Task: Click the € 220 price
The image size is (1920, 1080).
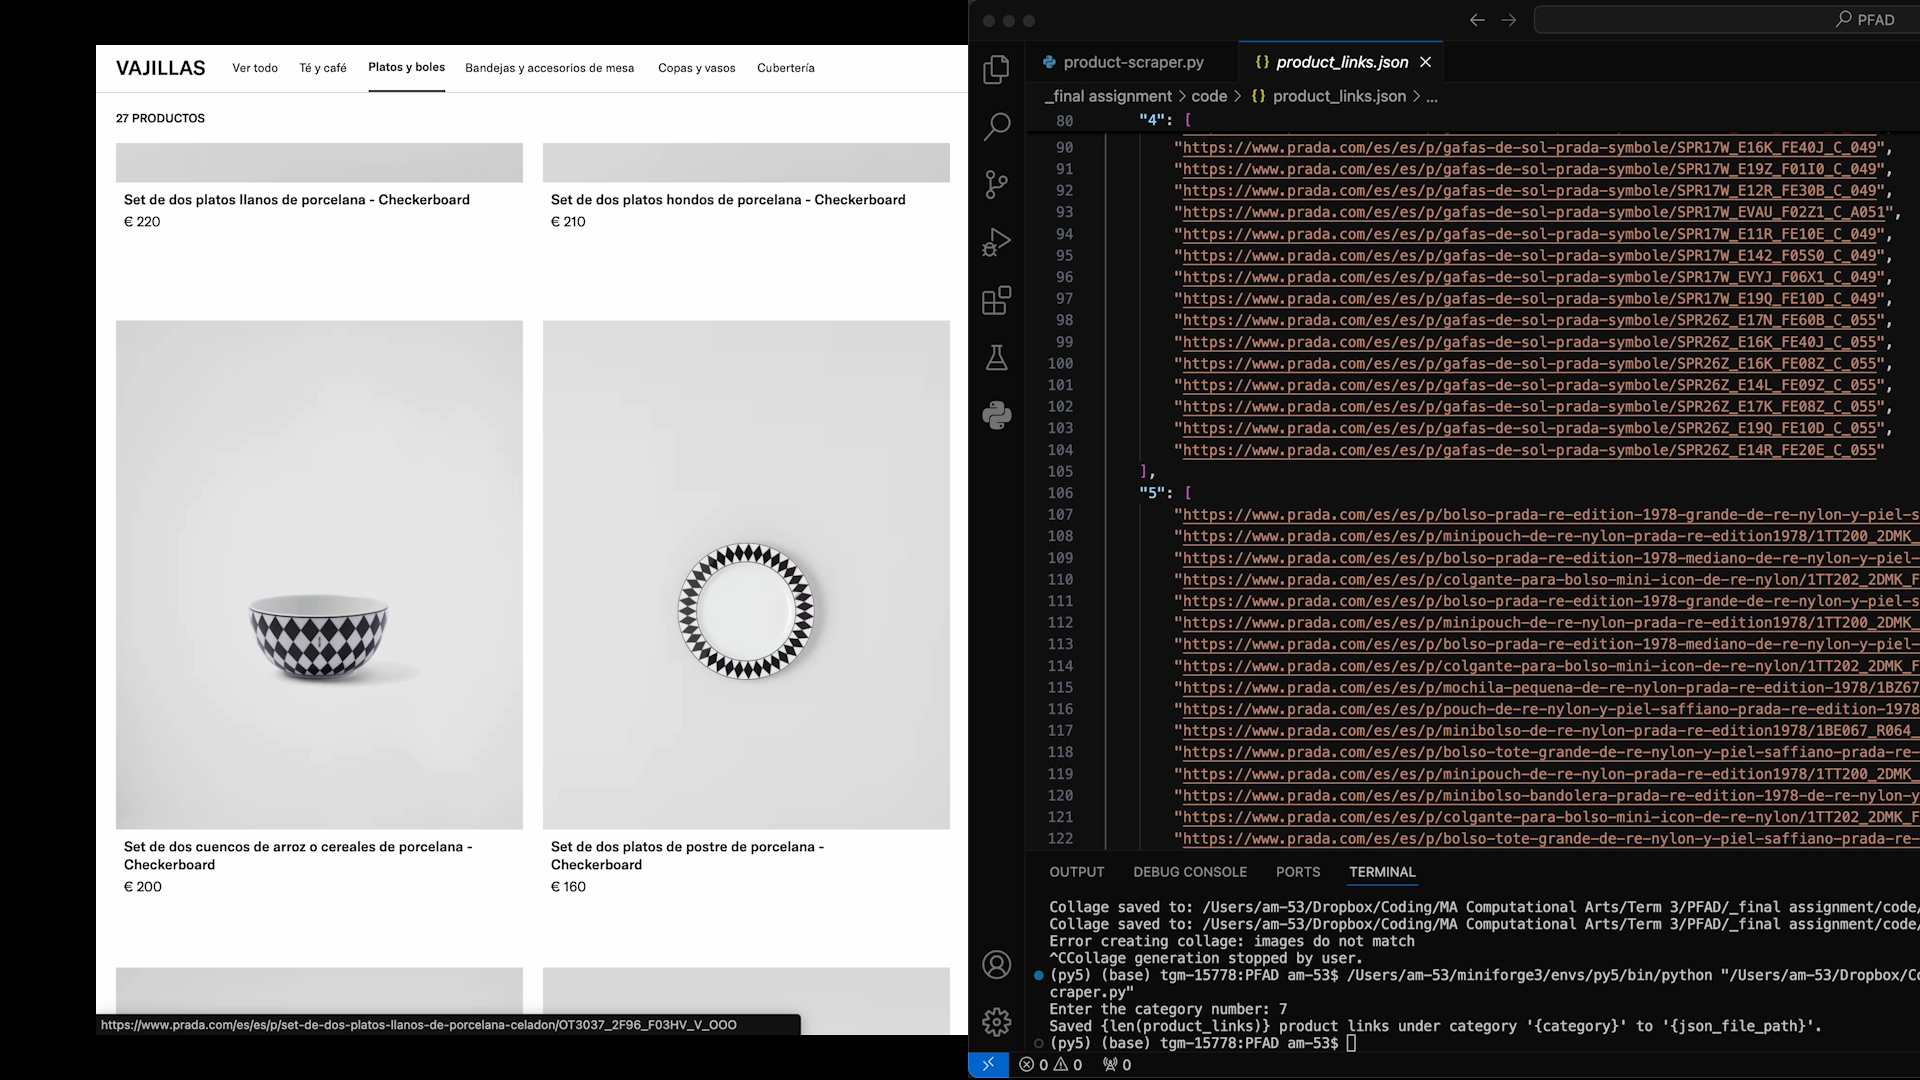Action: pos(142,222)
